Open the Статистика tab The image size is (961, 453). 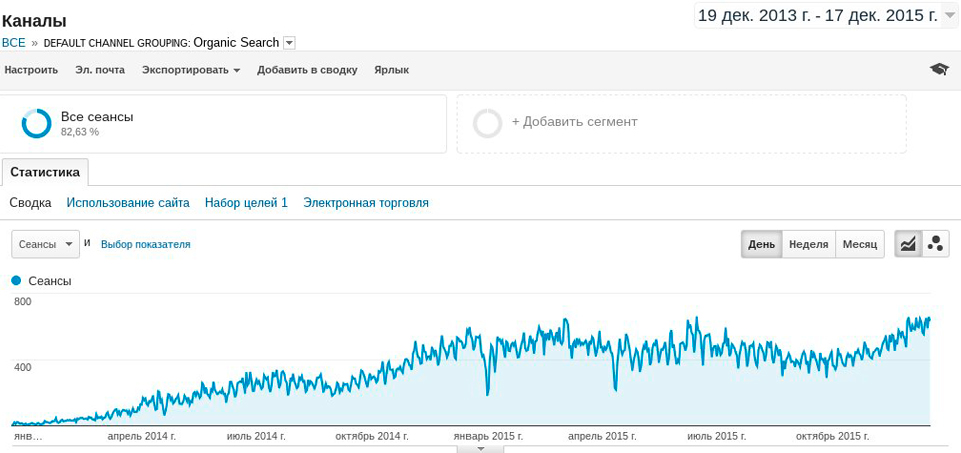45,172
